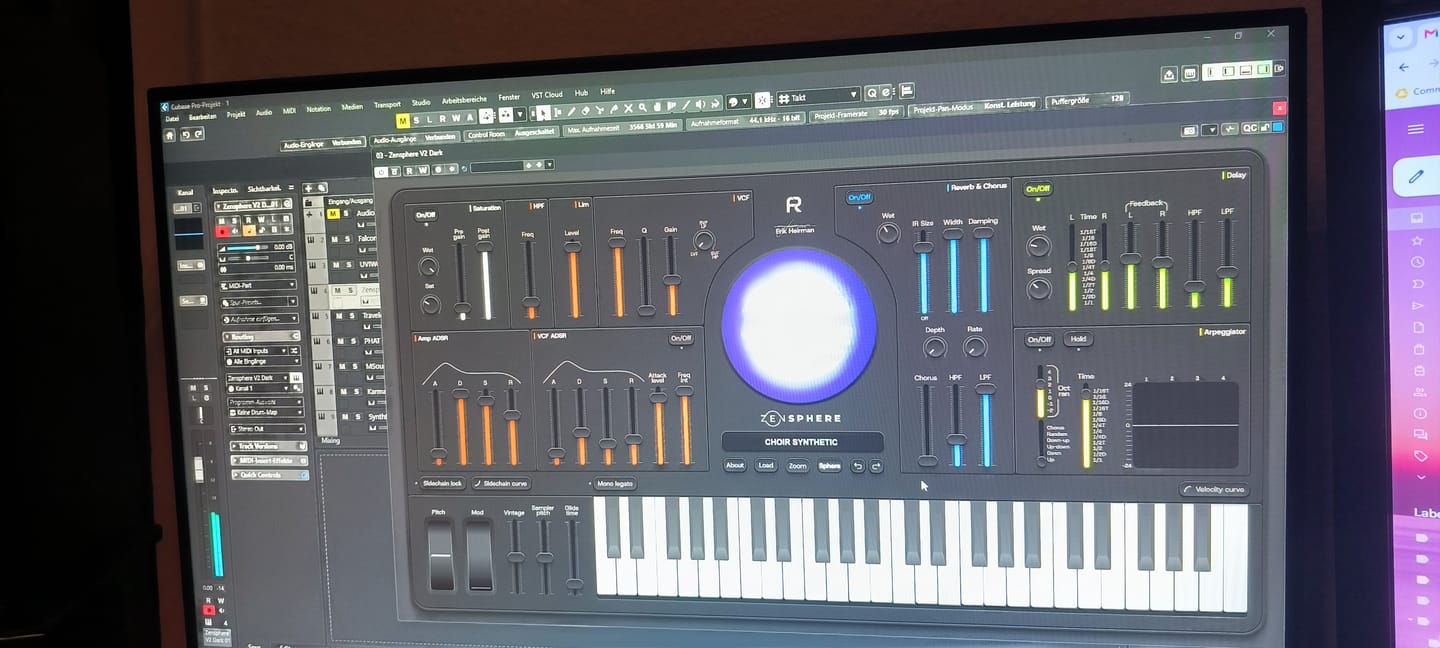Image resolution: width=1440 pixels, height=648 pixels.
Task: Click the Erik Heirman R logo
Action: (x=794, y=205)
